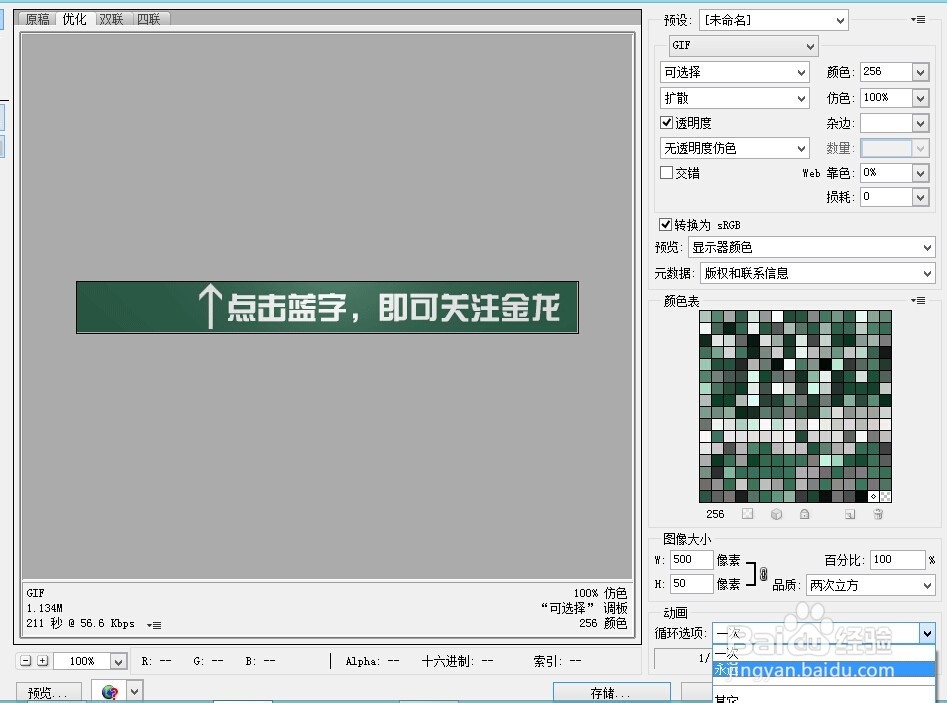Enable the 交错 interlaced checkbox

667,173
